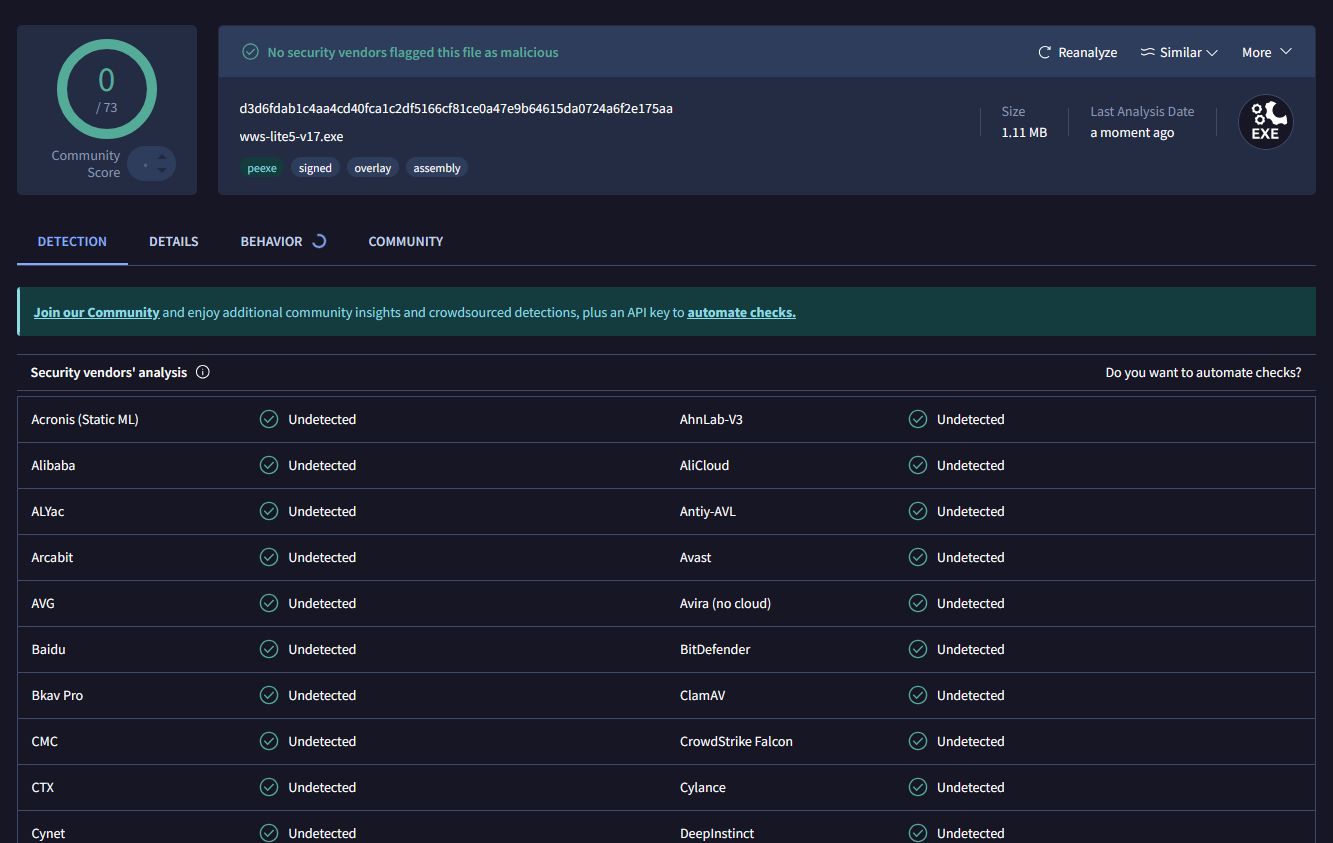Open the Similar dropdown
The image size is (1333, 843).
[1179, 52]
